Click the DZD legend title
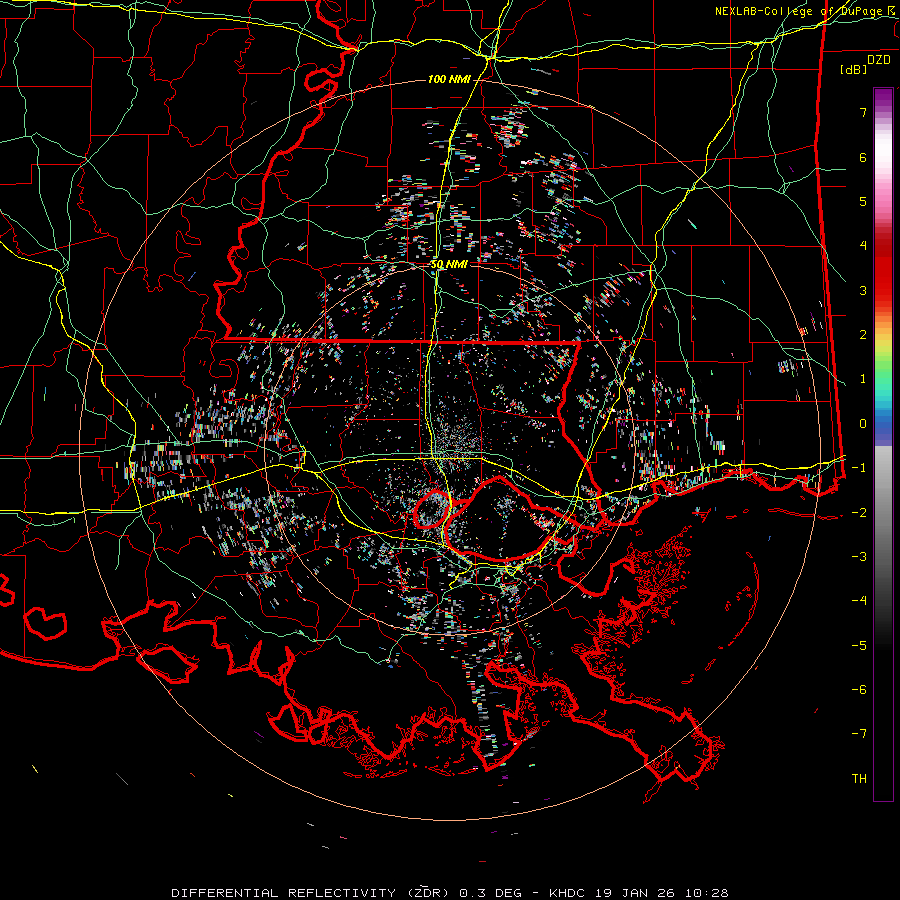 pyautogui.click(x=878, y=60)
